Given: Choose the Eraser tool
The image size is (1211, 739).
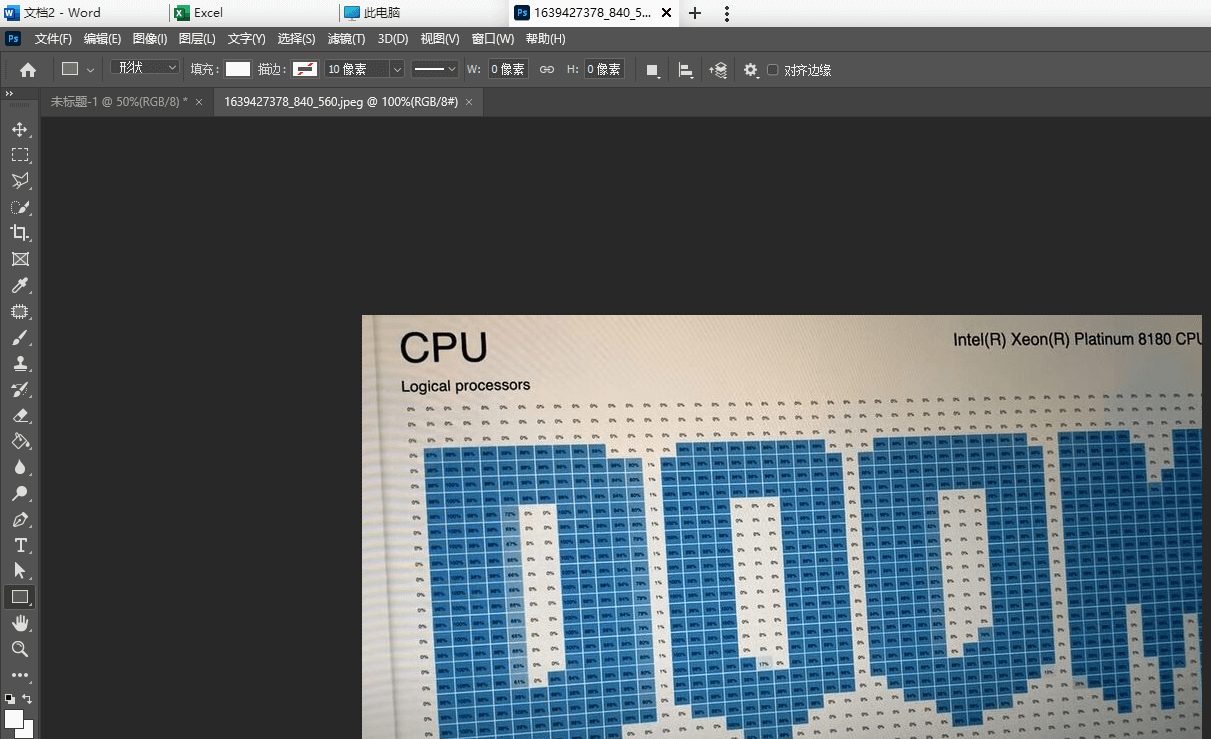Looking at the screenshot, I should coord(19,416).
